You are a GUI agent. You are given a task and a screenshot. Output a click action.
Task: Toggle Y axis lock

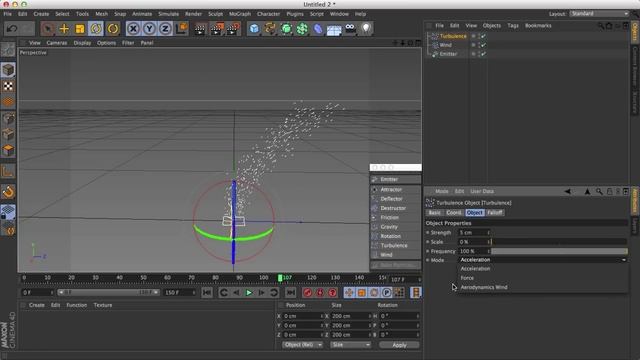coord(149,29)
